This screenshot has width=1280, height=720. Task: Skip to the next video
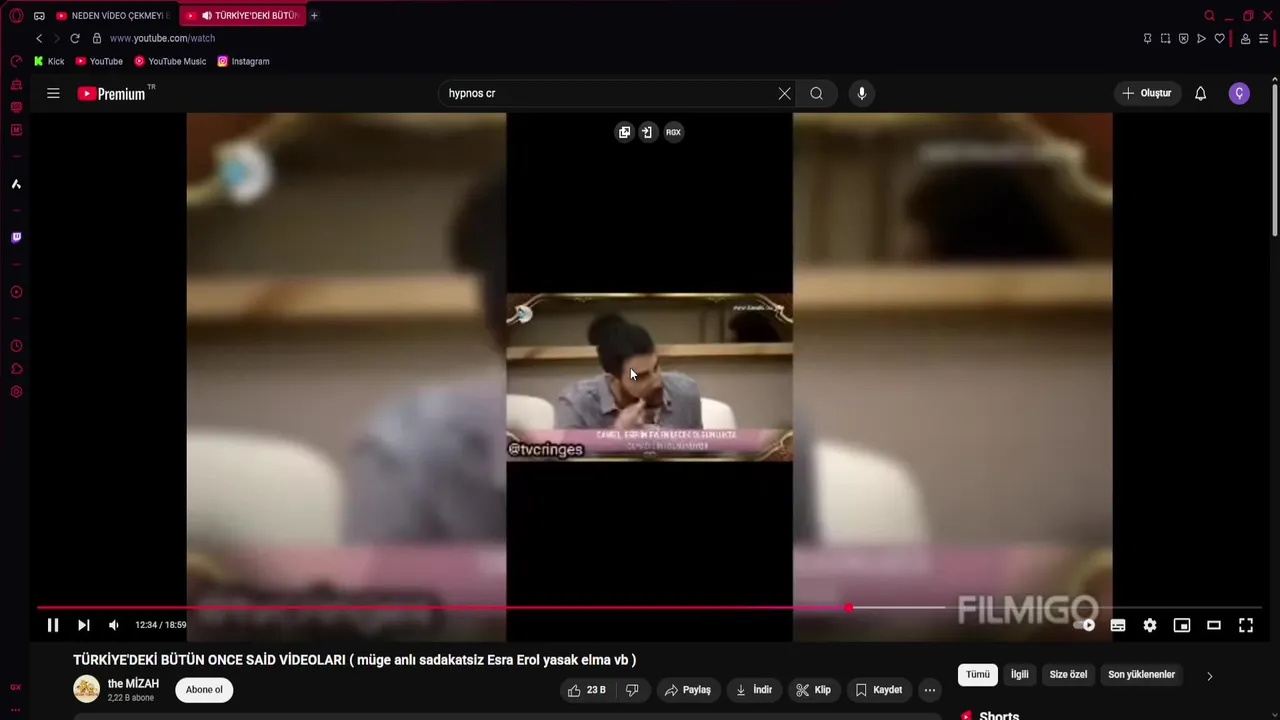pyautogui.click(x=84, y=625)
